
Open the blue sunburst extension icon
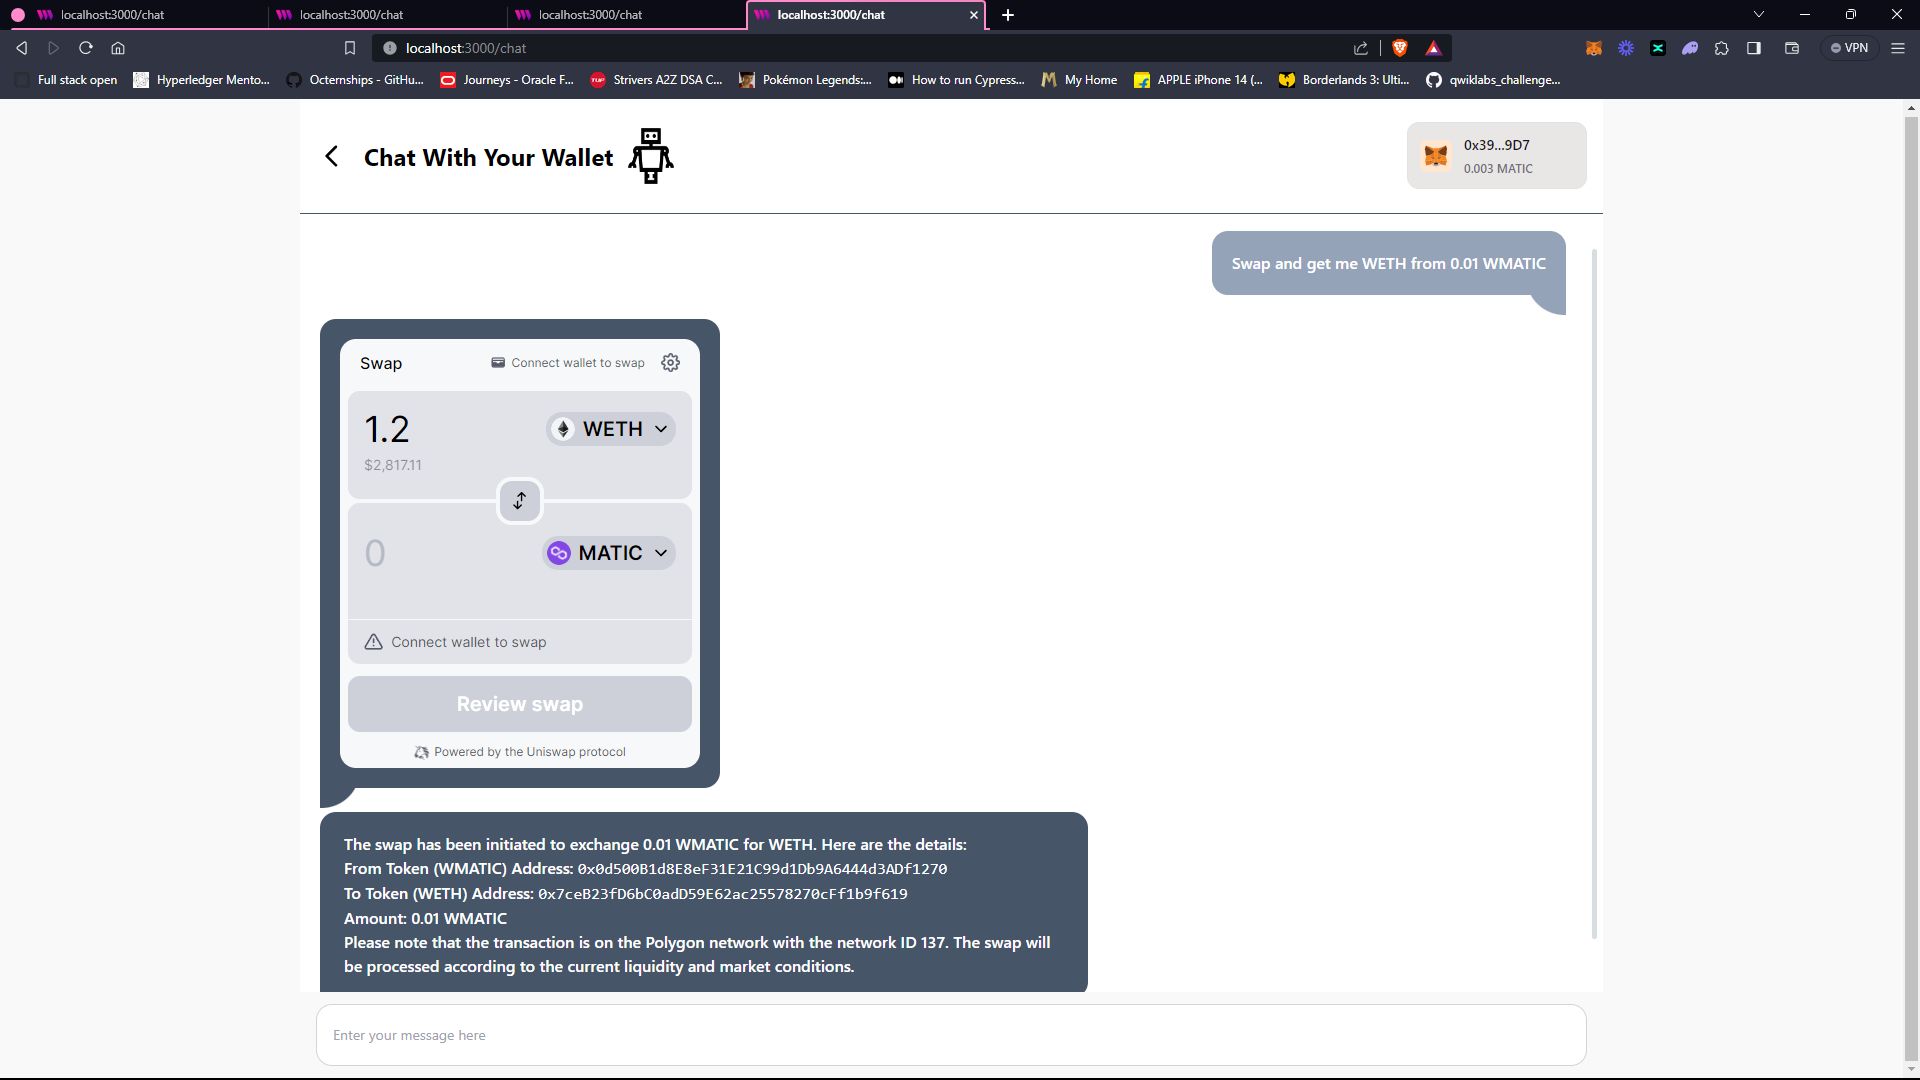[1626, 48]
